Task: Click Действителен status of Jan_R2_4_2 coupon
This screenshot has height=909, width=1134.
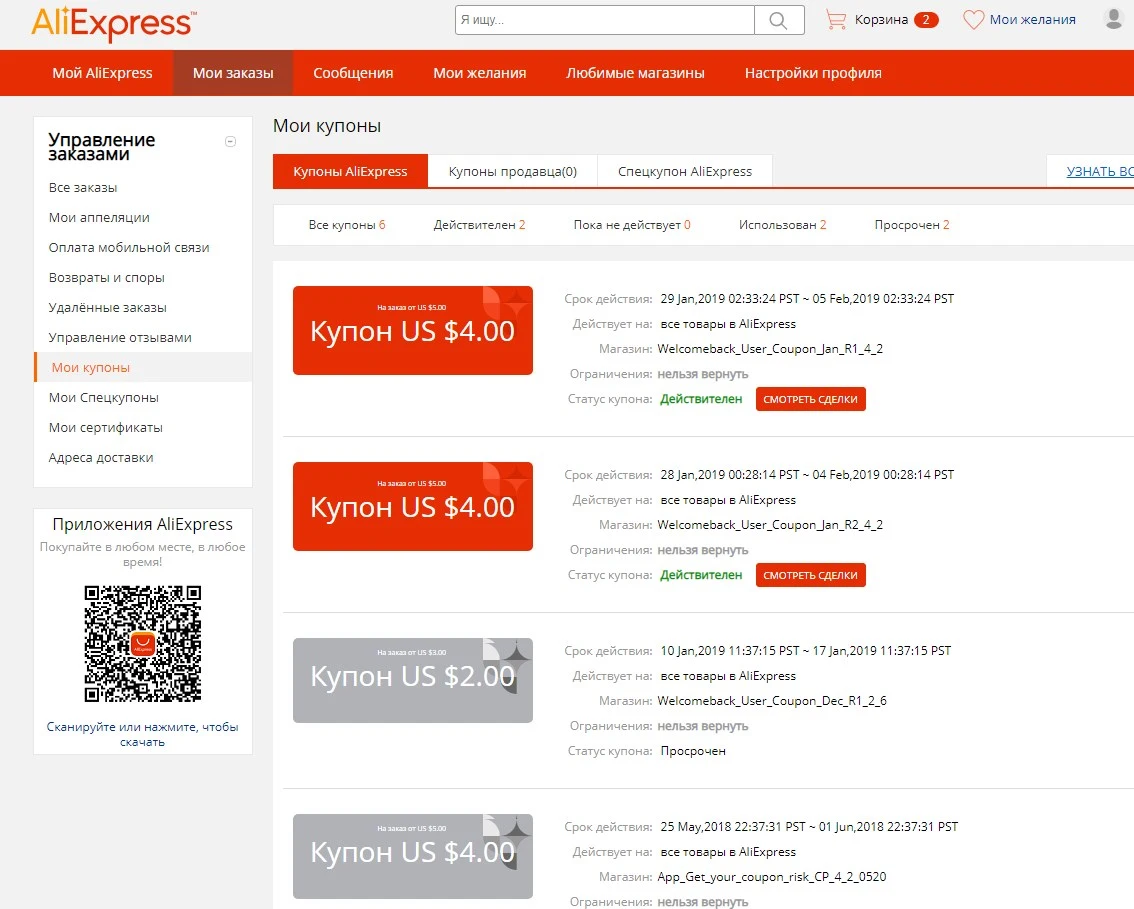Action: 701,575
